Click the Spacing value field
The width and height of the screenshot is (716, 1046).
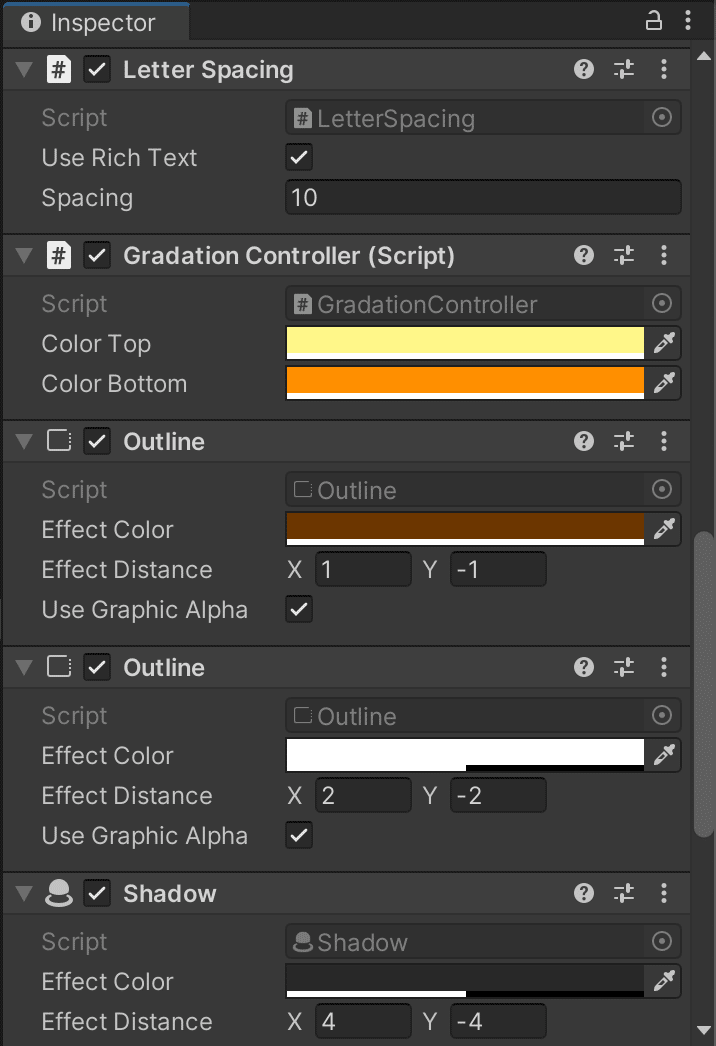click(x=483, y=197)
